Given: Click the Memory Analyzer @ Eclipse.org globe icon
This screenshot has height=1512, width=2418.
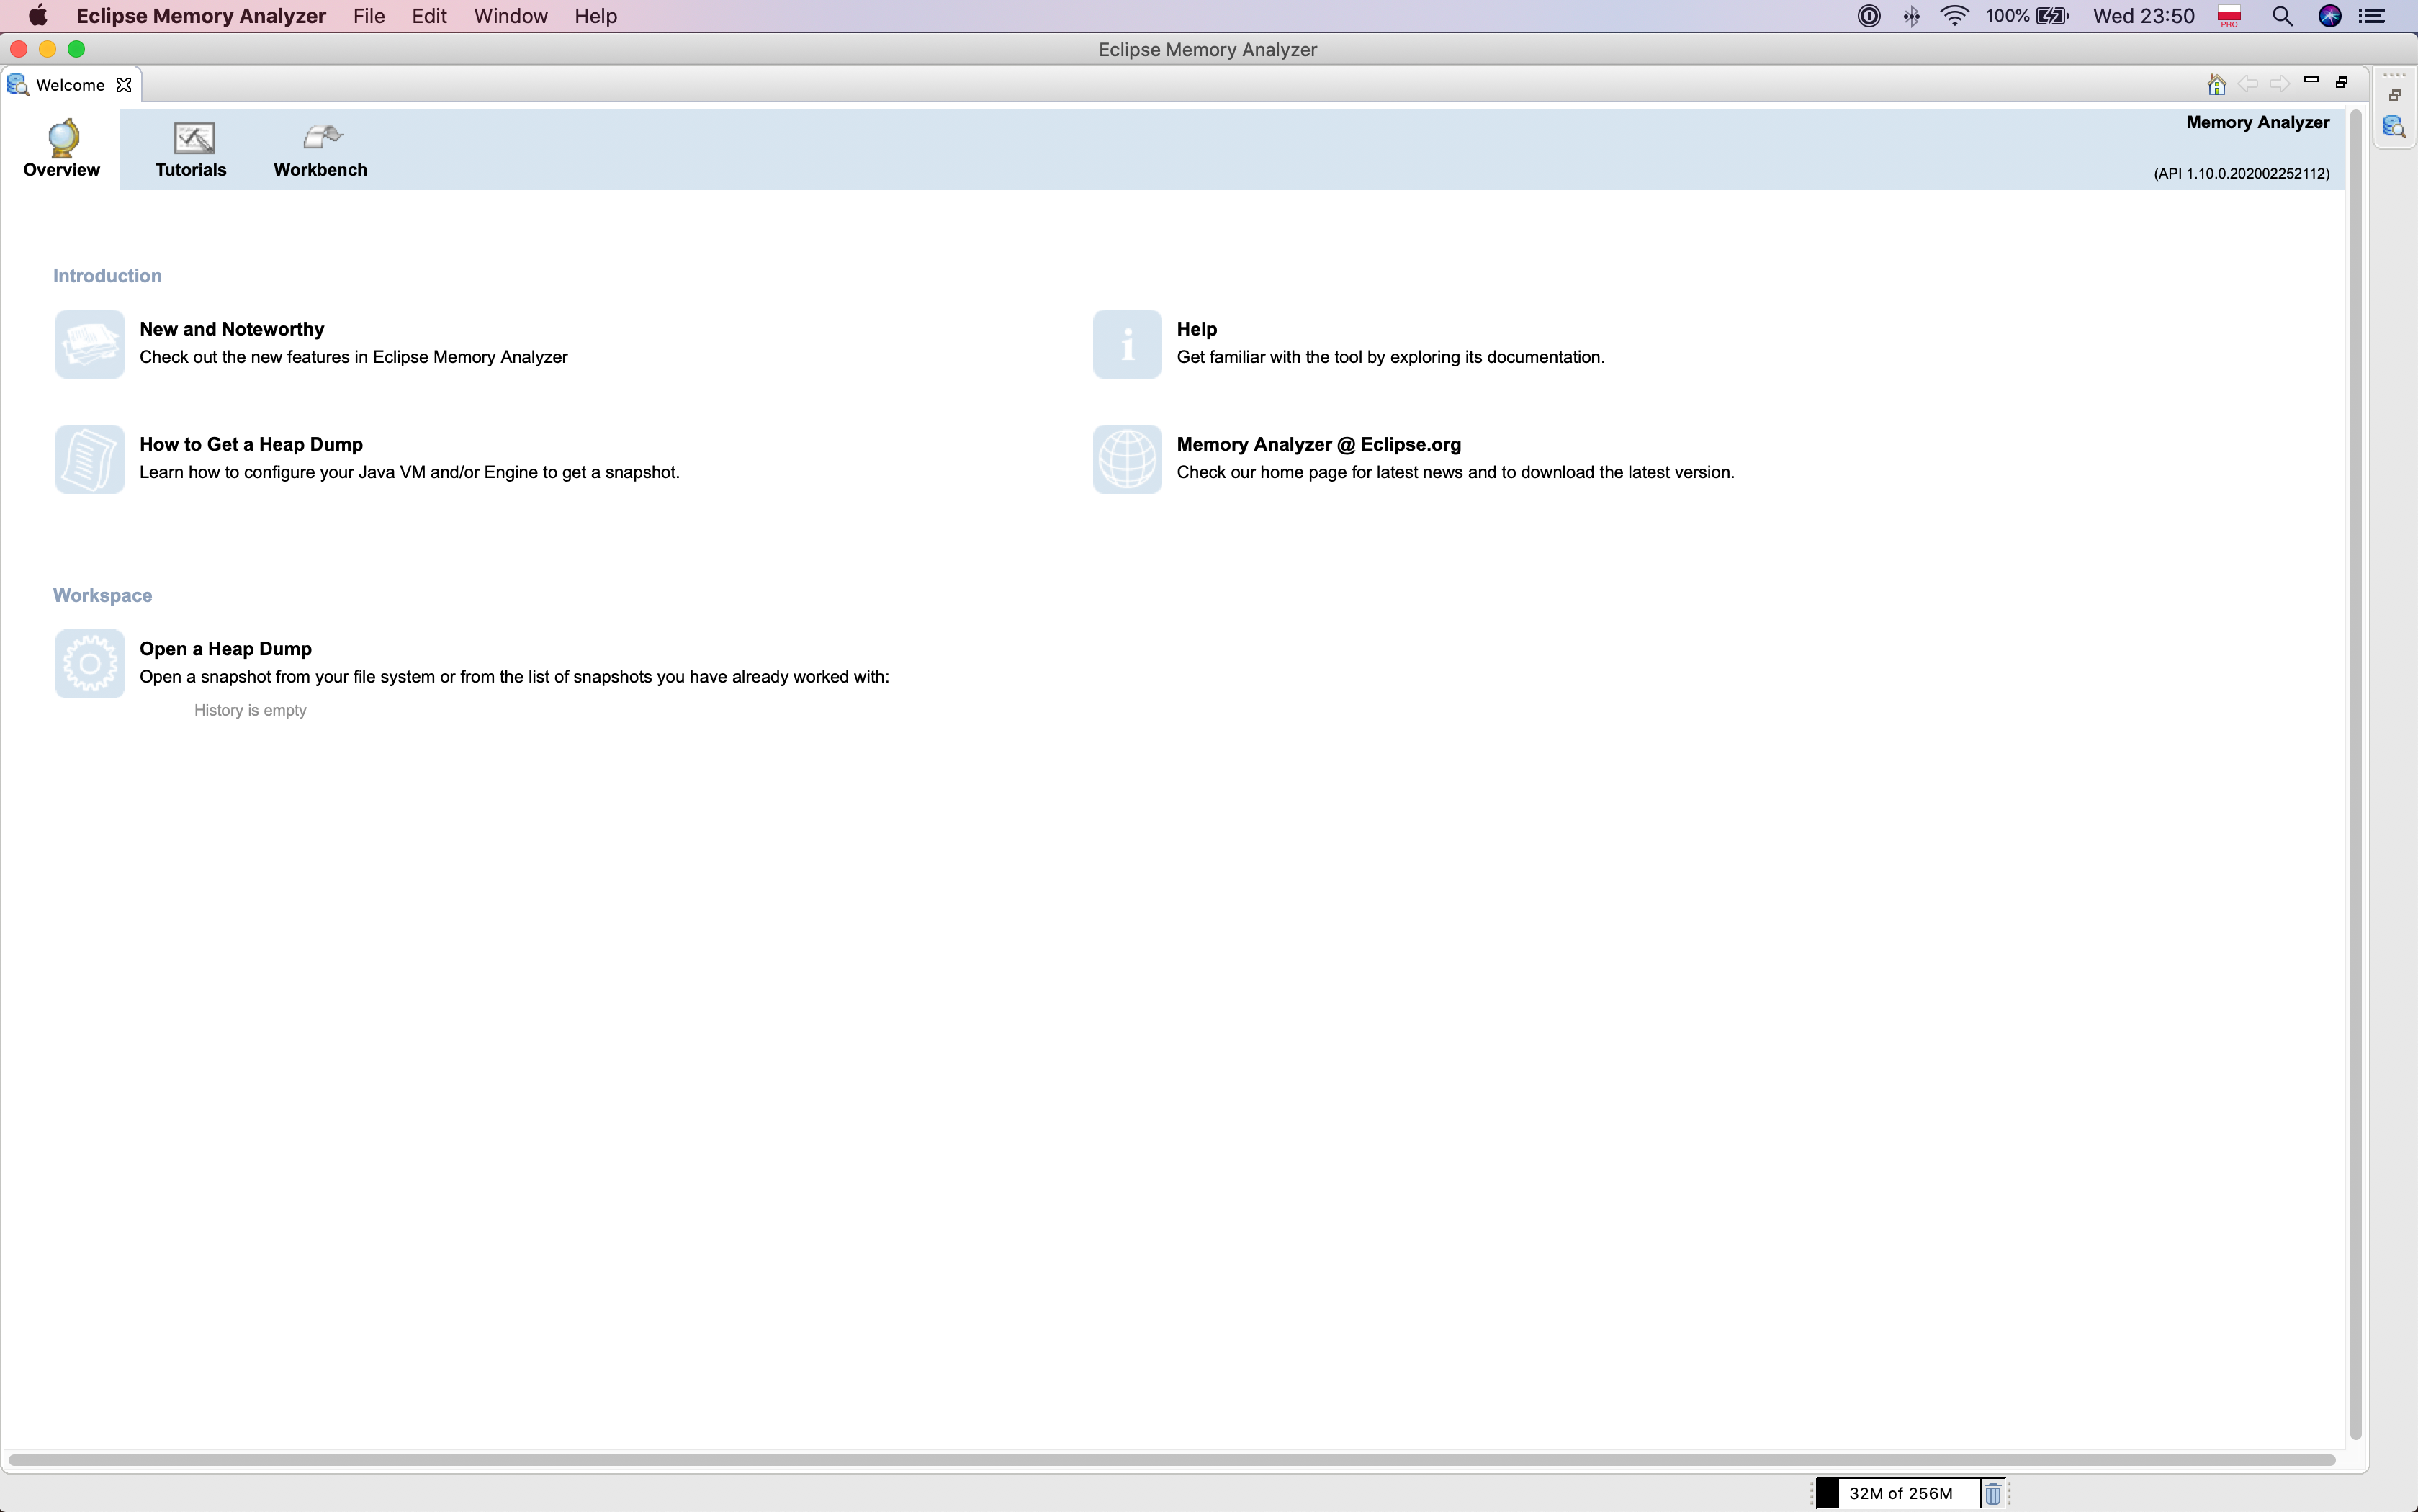Looking at the screenshot, I should [1127, 459].
